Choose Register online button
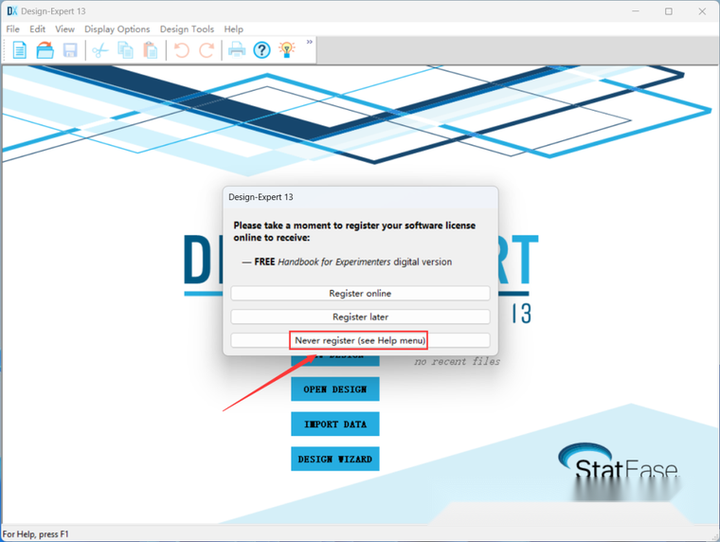 (x=360, y=293)
